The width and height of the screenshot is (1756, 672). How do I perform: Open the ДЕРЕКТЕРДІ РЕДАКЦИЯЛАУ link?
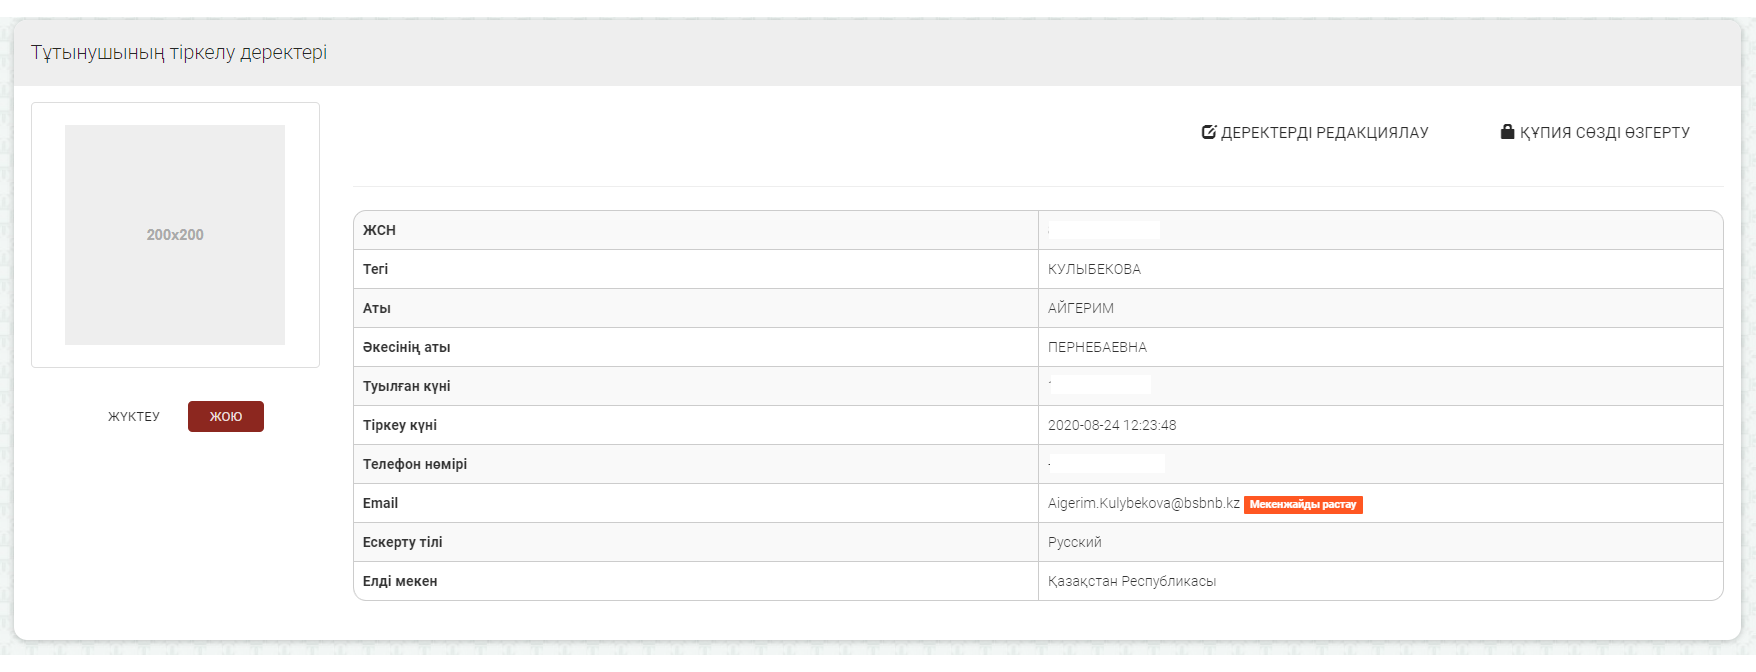click(1324, 133)
